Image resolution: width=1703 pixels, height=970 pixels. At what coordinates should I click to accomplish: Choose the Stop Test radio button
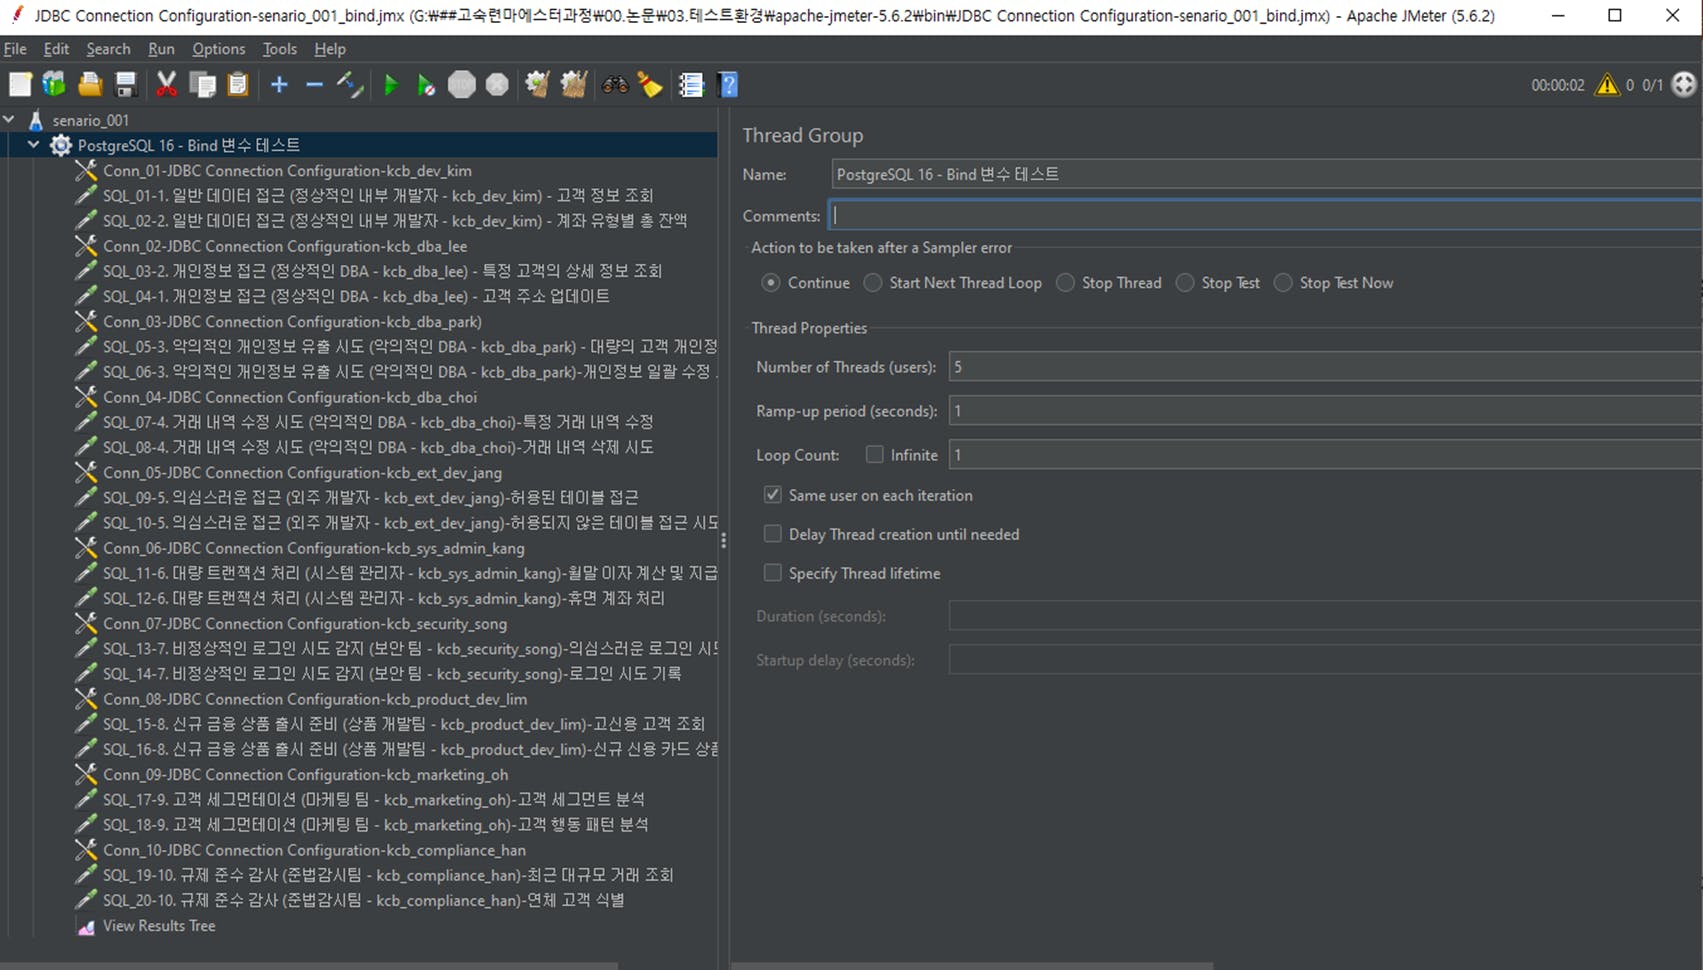pos(1185,283)
